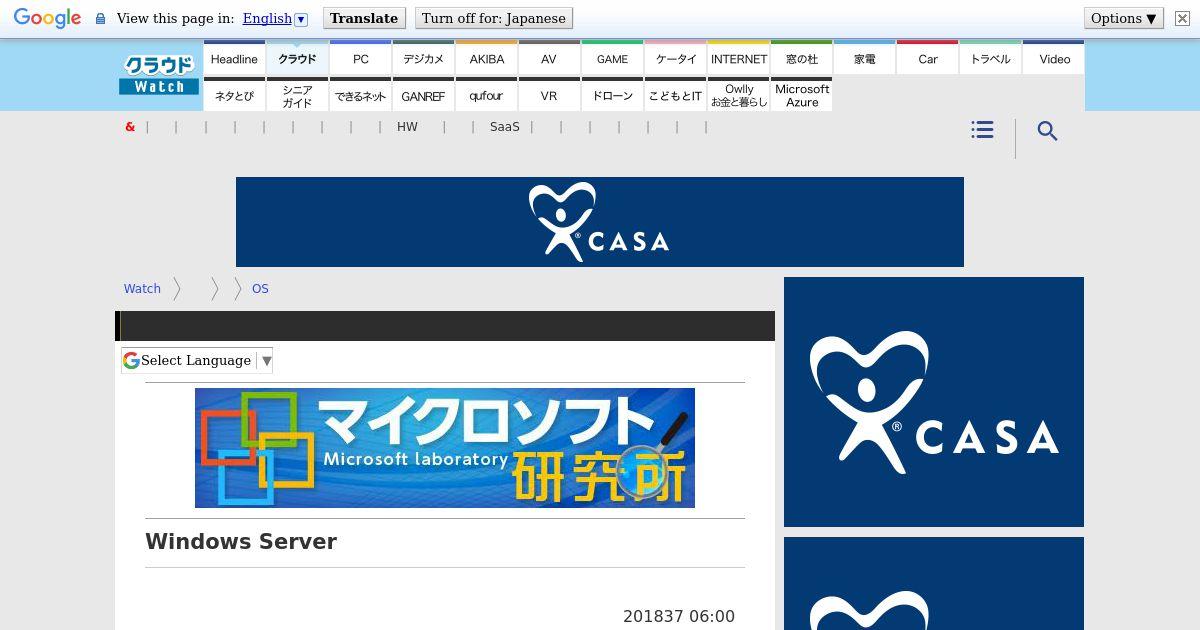
Task: Open the 家電 tab
Action: [864, 58]
